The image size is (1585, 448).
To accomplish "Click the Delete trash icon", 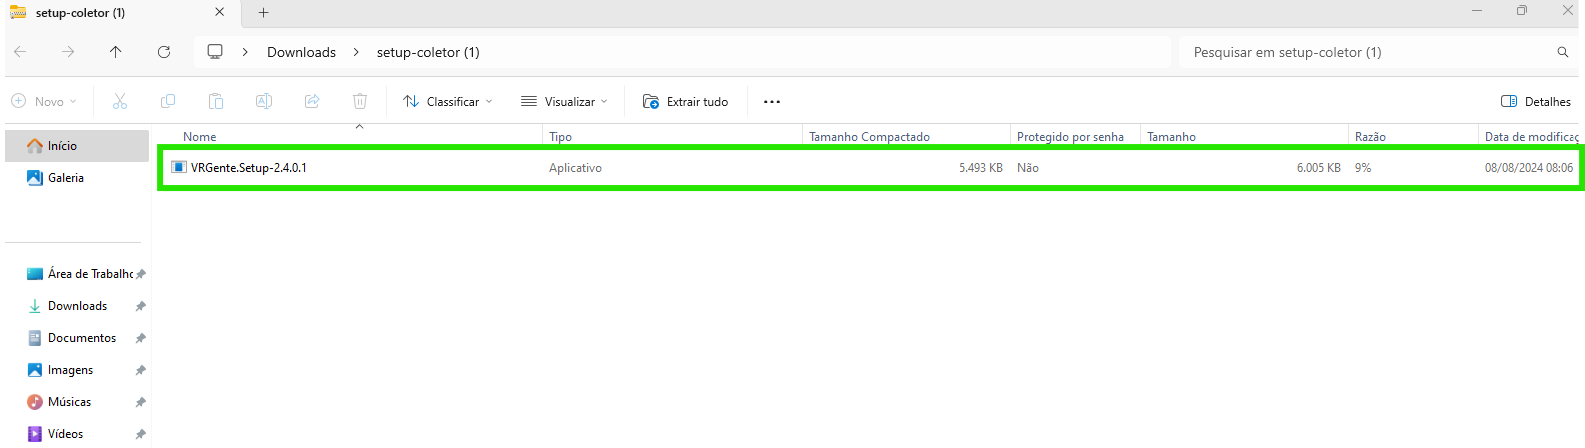I will click(360, 101).
